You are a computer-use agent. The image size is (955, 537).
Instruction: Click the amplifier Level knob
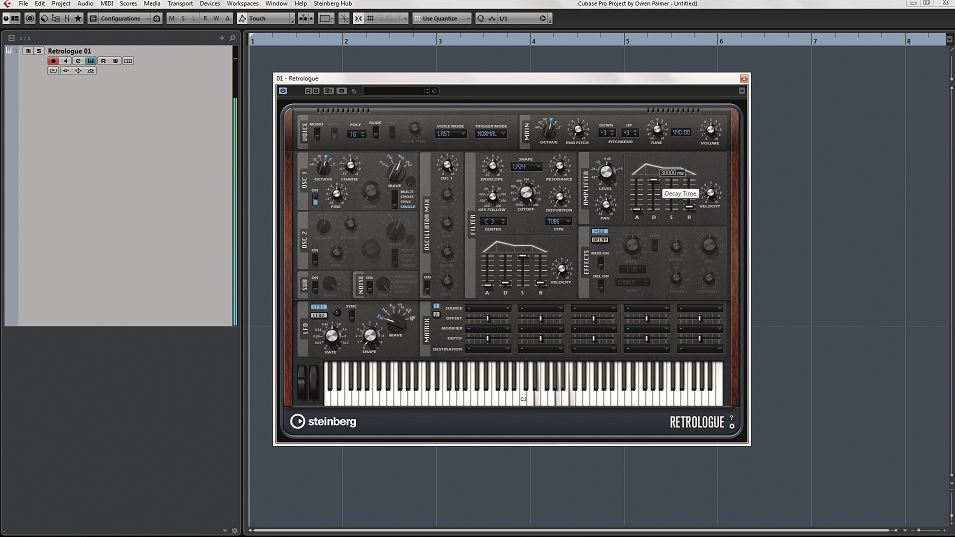(x=605, y=172)
